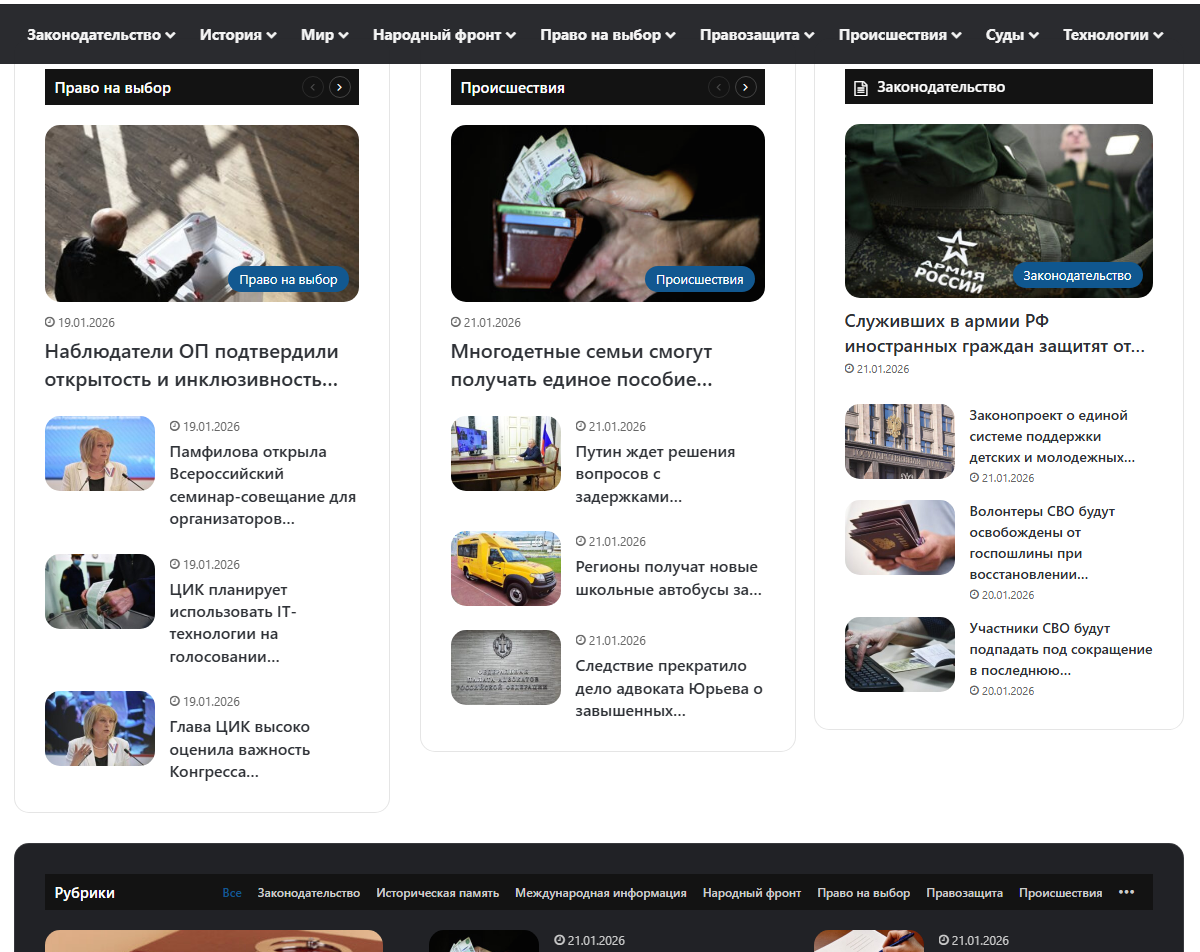Click the wallet with rubles main photo
The width and height of the screenshot is (1200, 952).
[x=608, y=213]
